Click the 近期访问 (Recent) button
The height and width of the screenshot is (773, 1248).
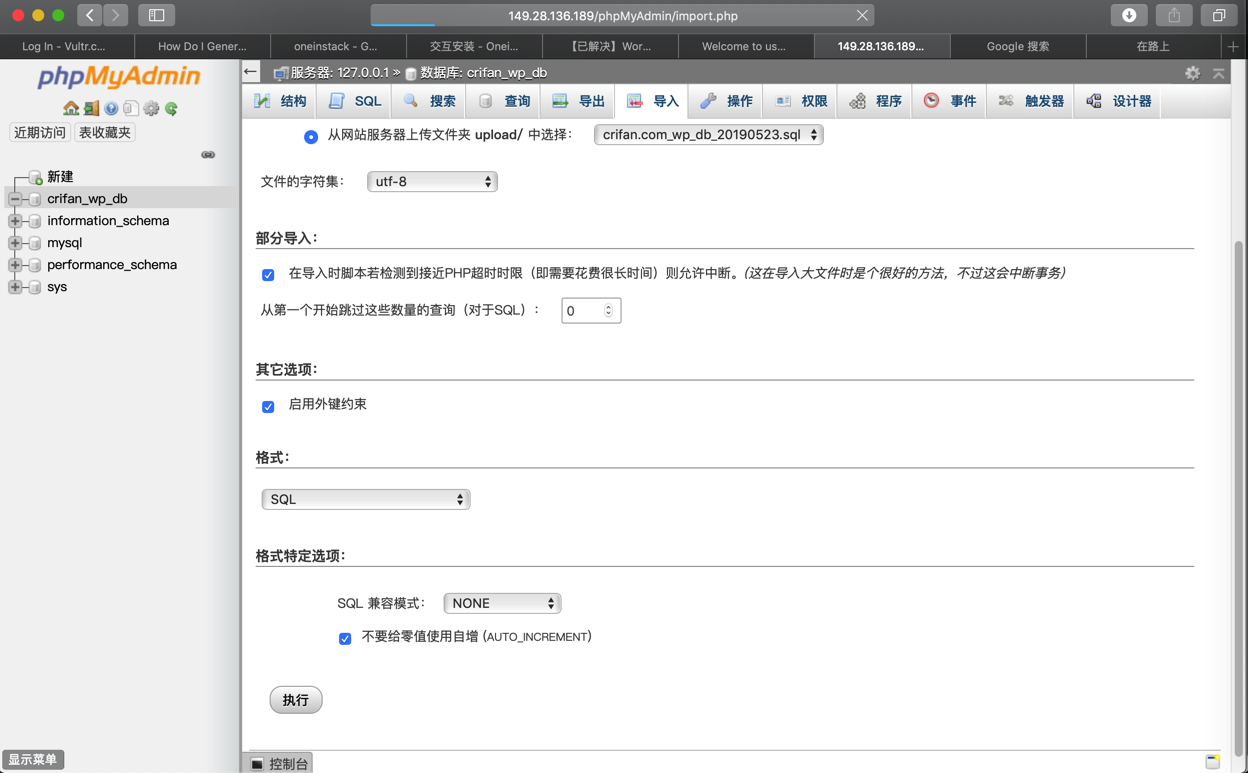tap(40, 132)
